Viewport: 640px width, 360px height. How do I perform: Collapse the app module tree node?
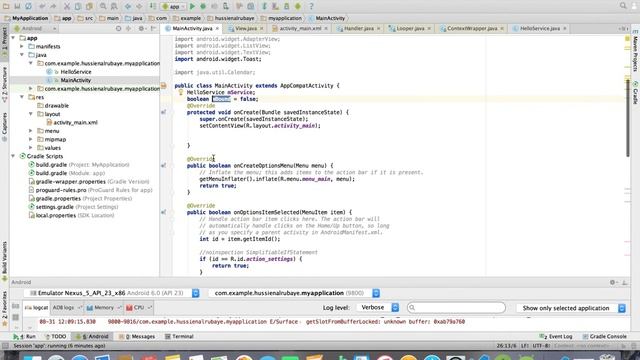point(13,38)
